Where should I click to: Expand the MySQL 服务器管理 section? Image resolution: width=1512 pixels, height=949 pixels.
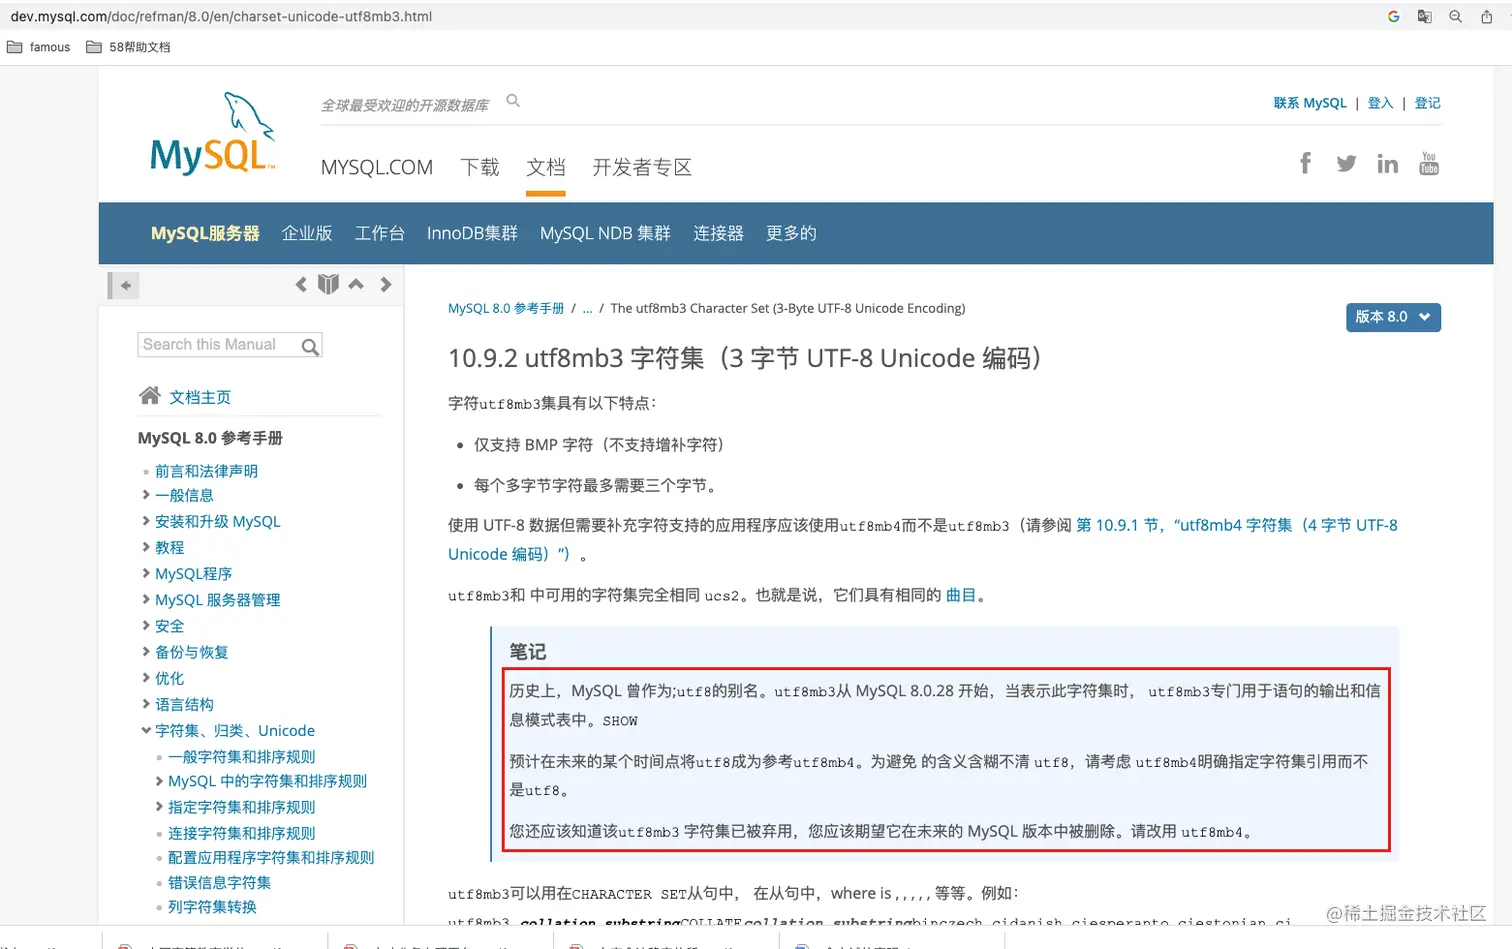pyautogui.click(x=146, y=599)
